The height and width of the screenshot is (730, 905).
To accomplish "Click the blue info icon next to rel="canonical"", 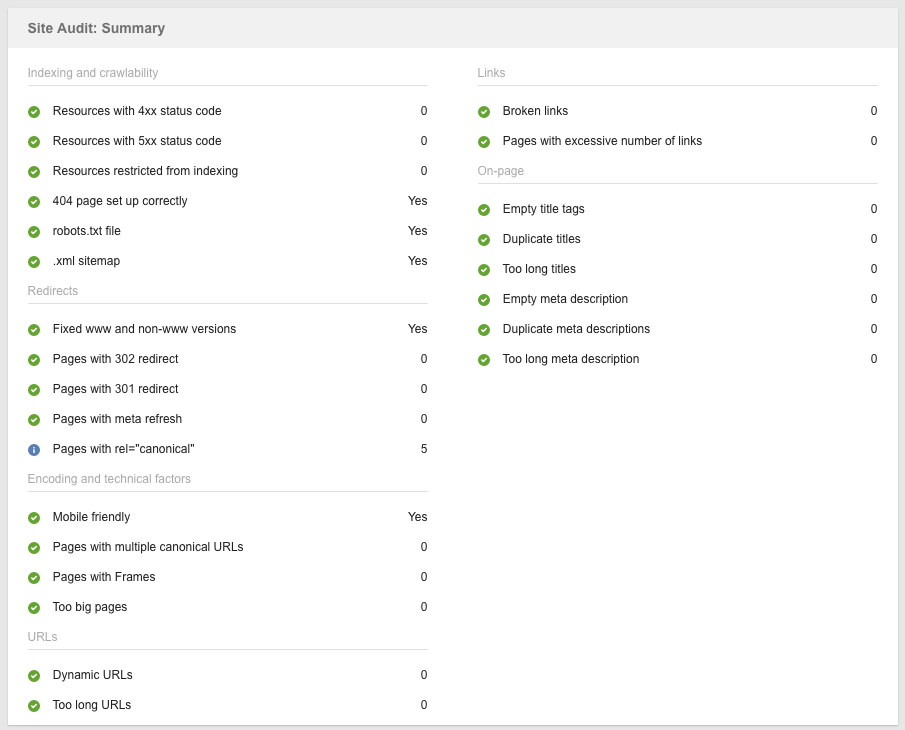I will click(x=34, y=450).
